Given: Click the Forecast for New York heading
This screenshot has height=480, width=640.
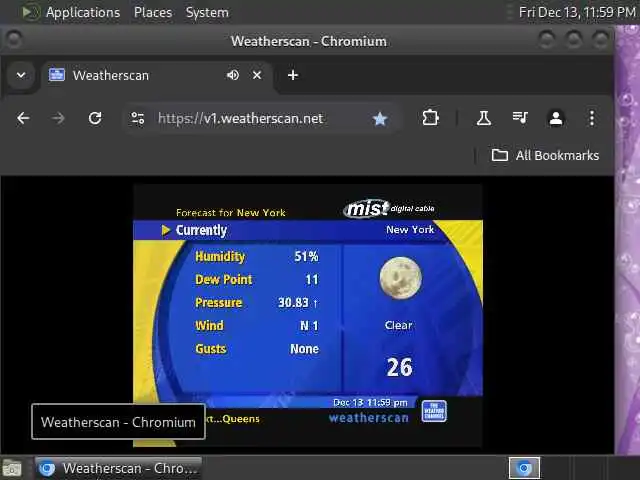Looking at the screenshot, I should (231, 213).
